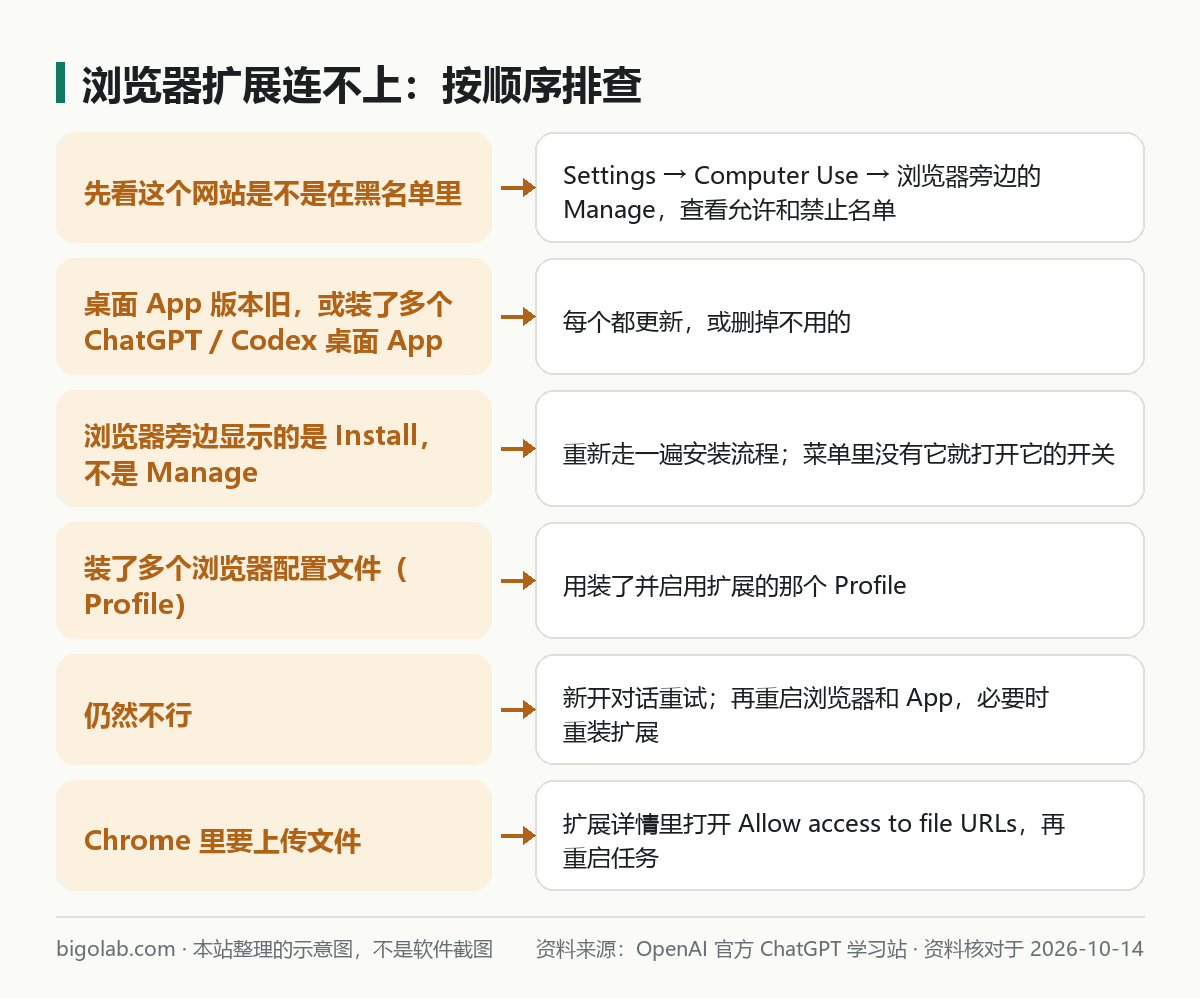This screenshot has height=998, width=1200.
Task: Click the text mentioning "Allow access to file URLs"
Action: click(814, 841)
